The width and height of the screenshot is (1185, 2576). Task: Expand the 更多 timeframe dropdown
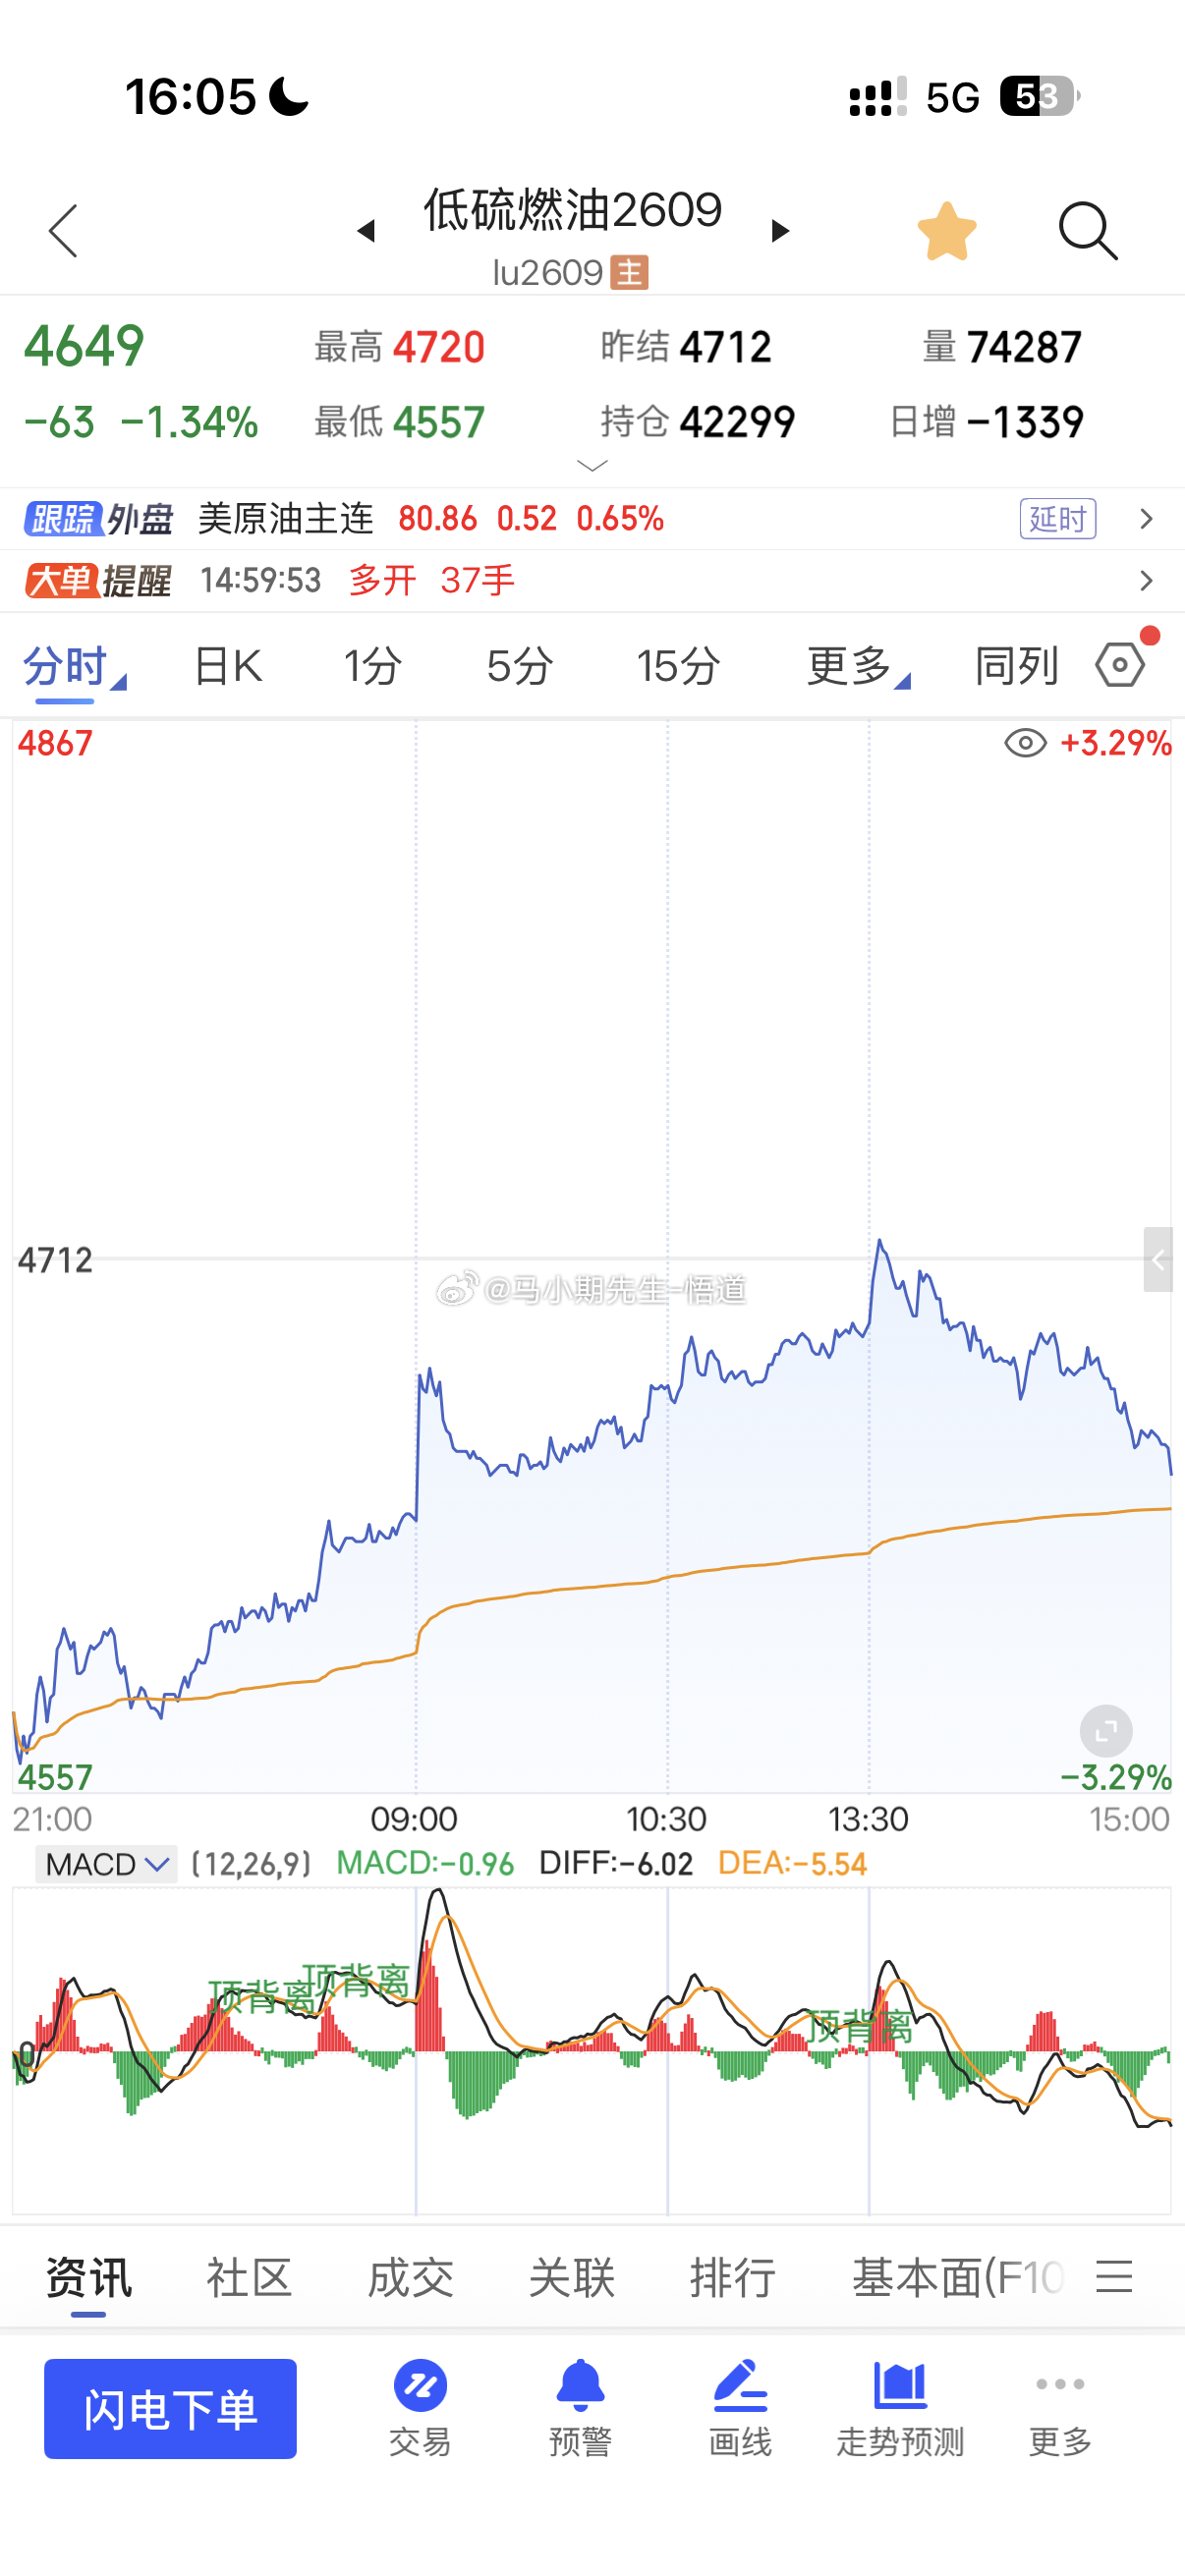point(858,666)
